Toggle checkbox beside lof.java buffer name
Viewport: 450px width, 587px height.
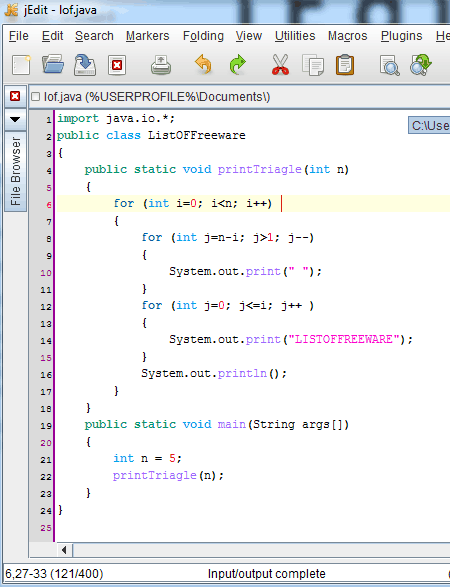click(36, 97)
